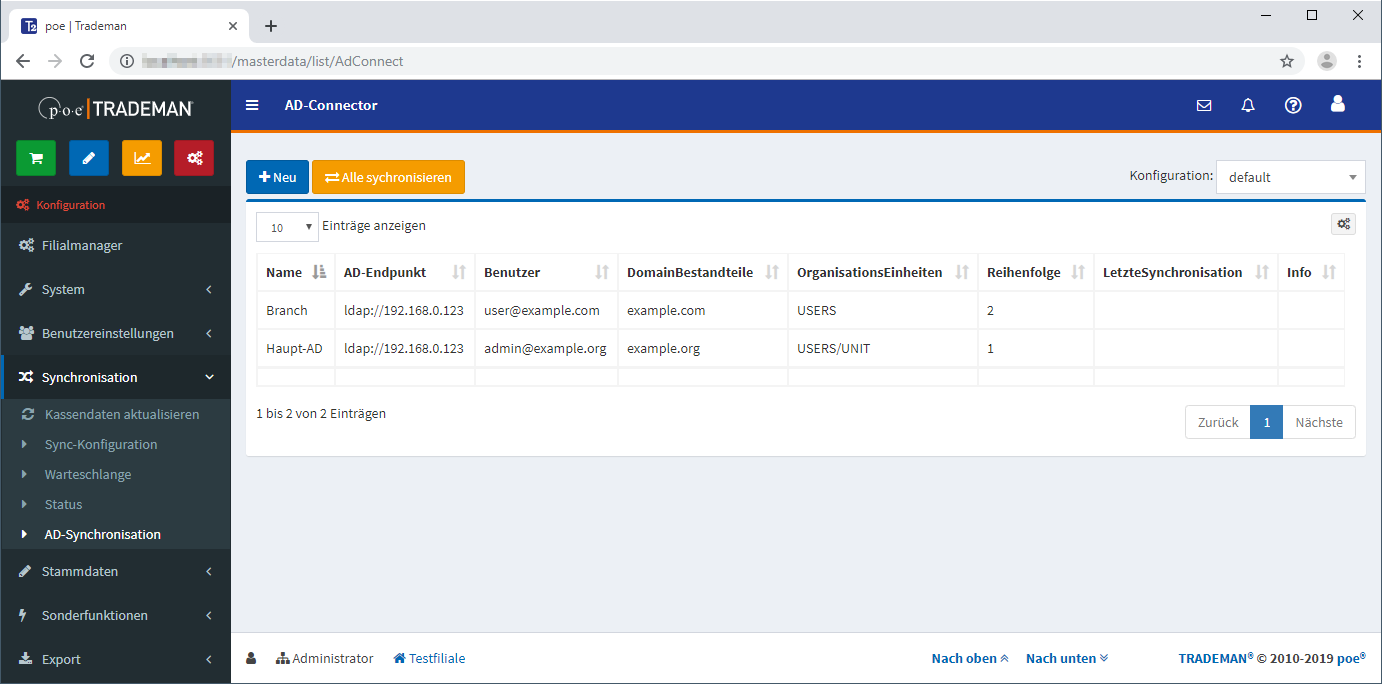The image size is (1382, 684).
Task: Open the entries-per-page dropdown
Action: click(x=287, y=227)
